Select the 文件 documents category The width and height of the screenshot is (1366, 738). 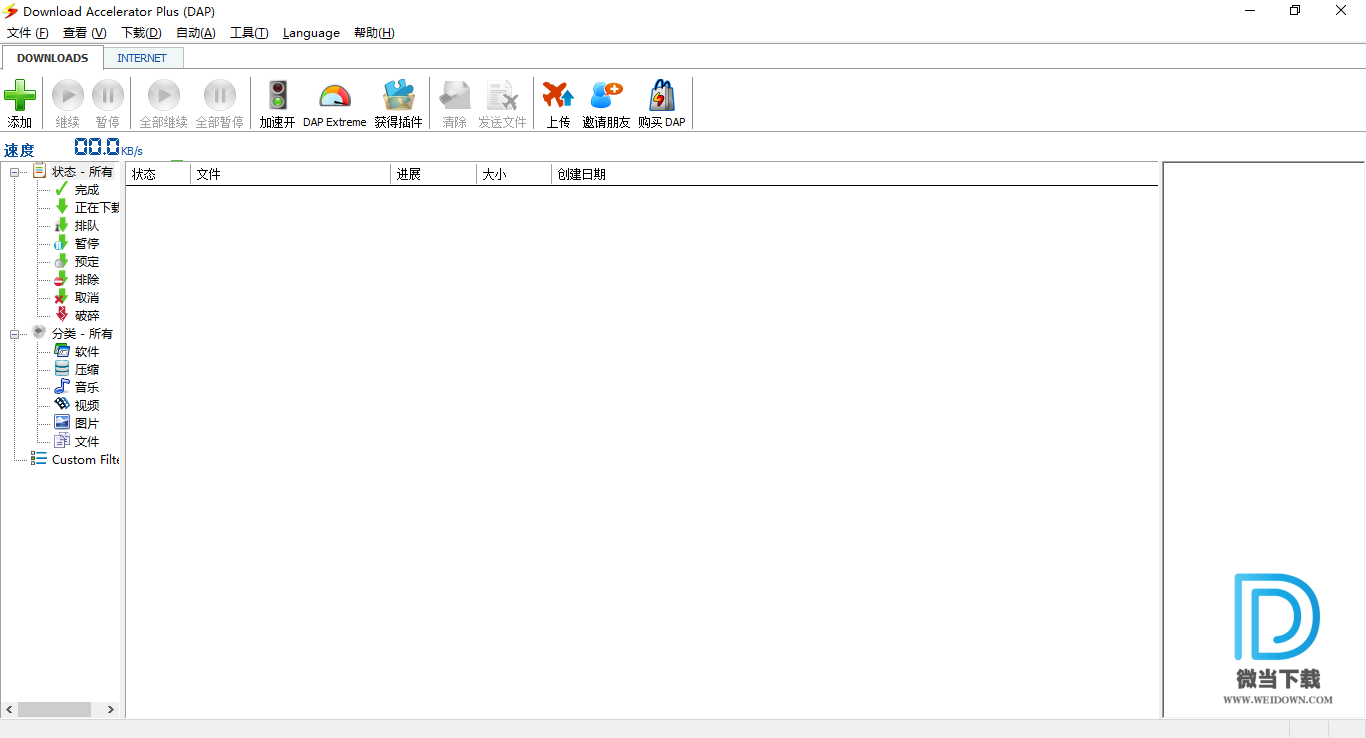87,442
